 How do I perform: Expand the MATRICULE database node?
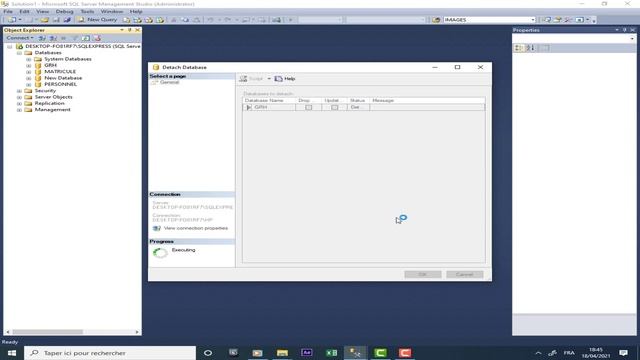[x=29, y=72]
